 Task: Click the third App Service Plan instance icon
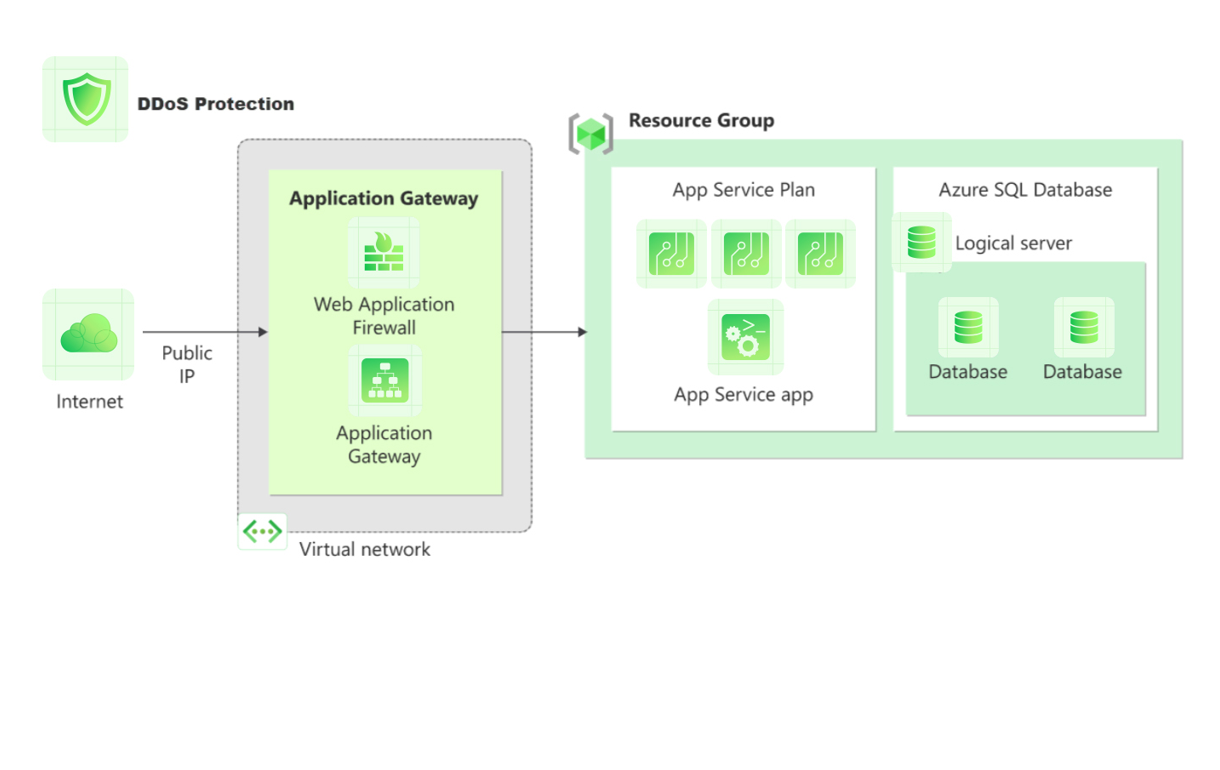point(820,254)
